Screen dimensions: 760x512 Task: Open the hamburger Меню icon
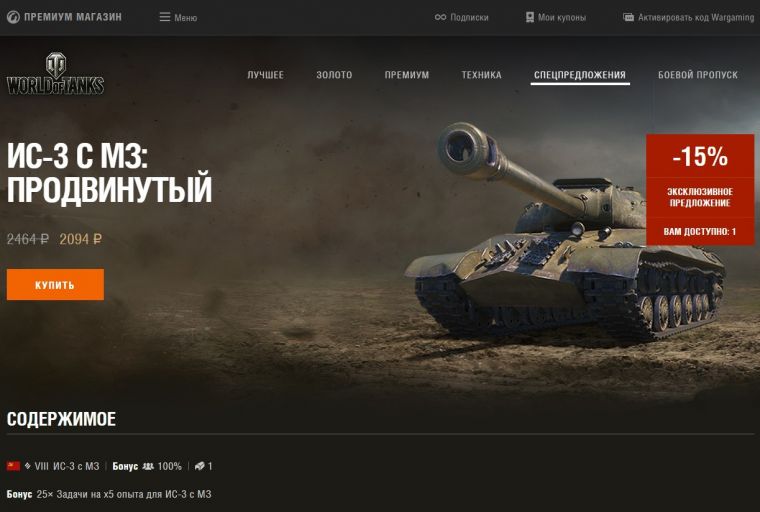[165, 17]
